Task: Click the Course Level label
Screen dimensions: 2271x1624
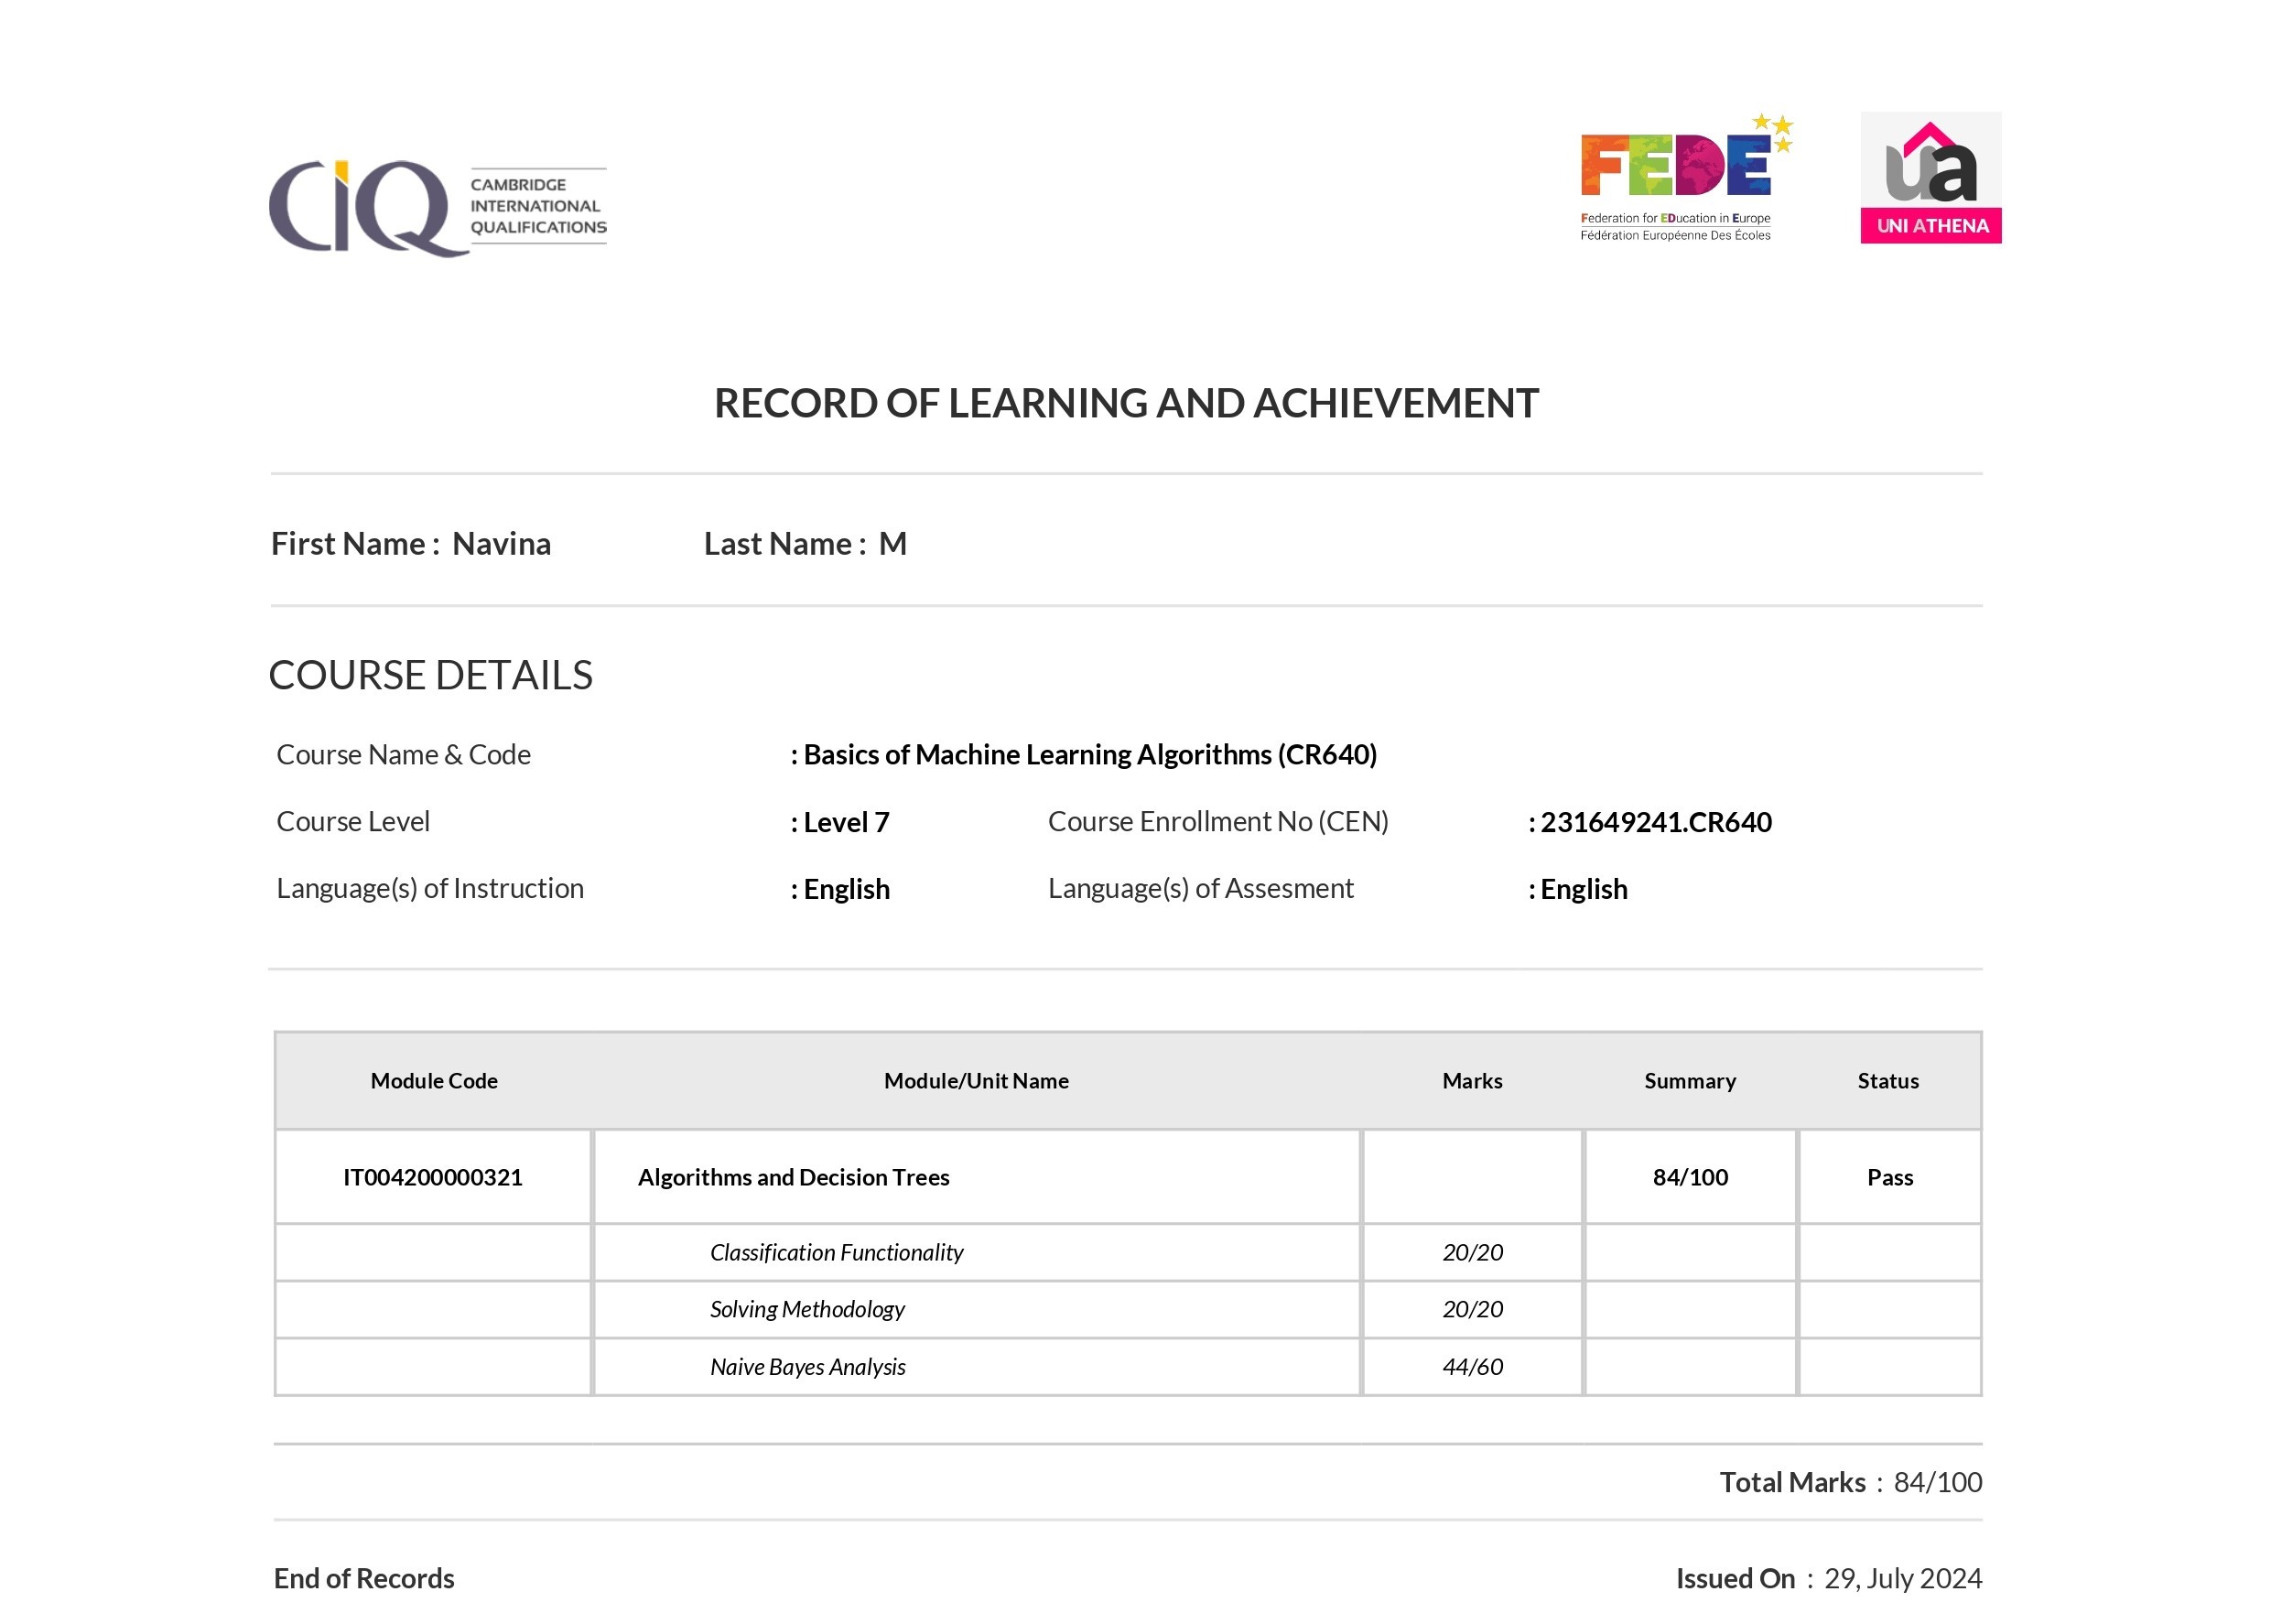Action: 353,821
